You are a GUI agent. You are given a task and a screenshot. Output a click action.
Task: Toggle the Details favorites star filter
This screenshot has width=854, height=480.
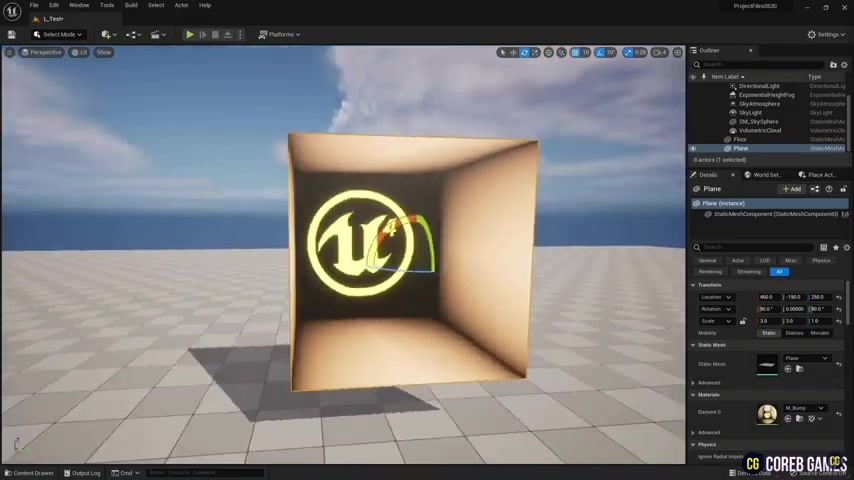[835, 247]
